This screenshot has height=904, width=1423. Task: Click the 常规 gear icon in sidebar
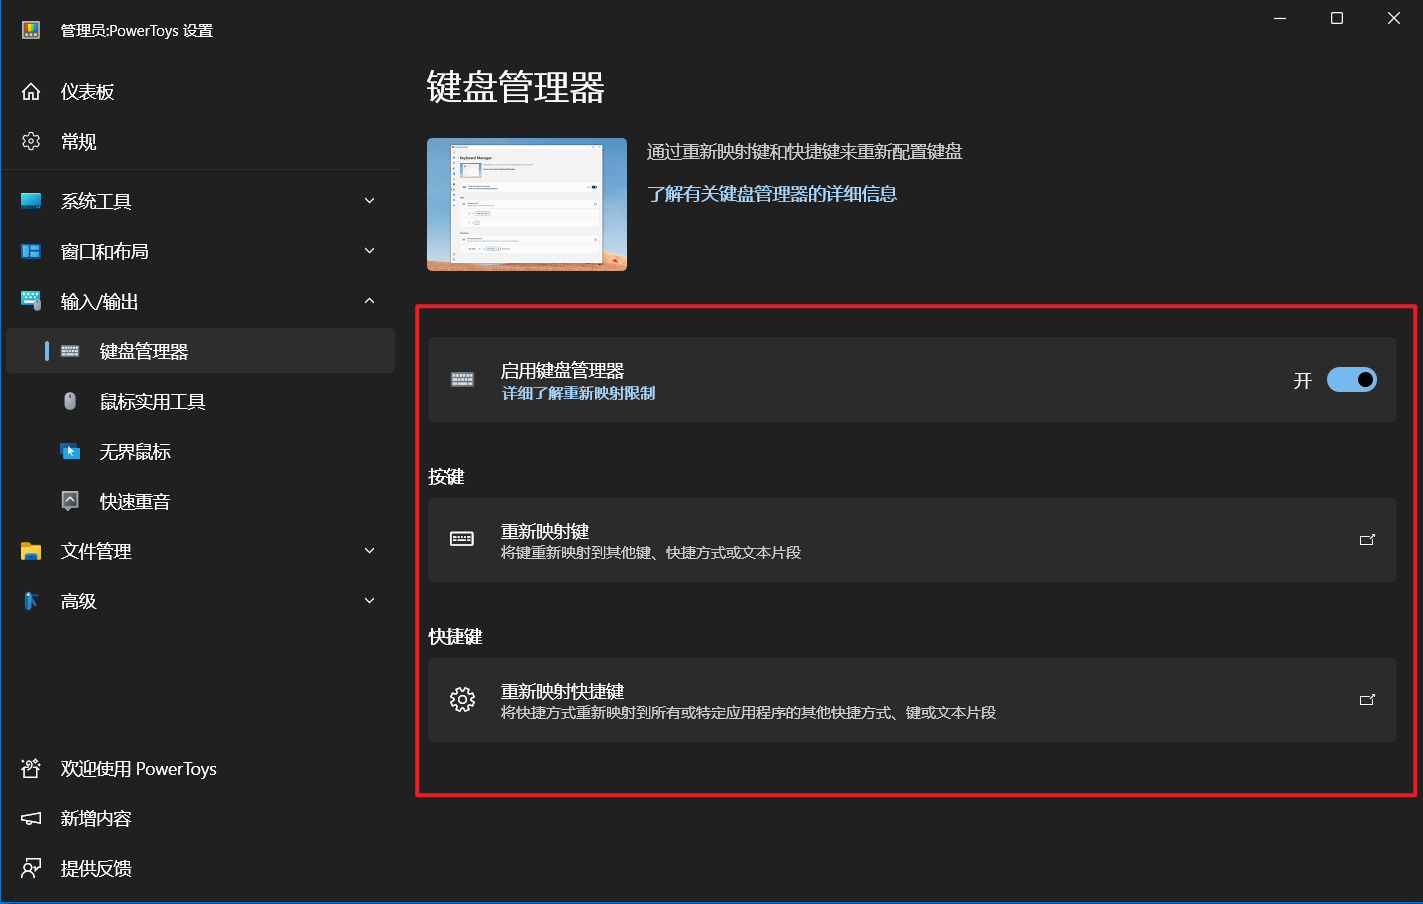31,142
